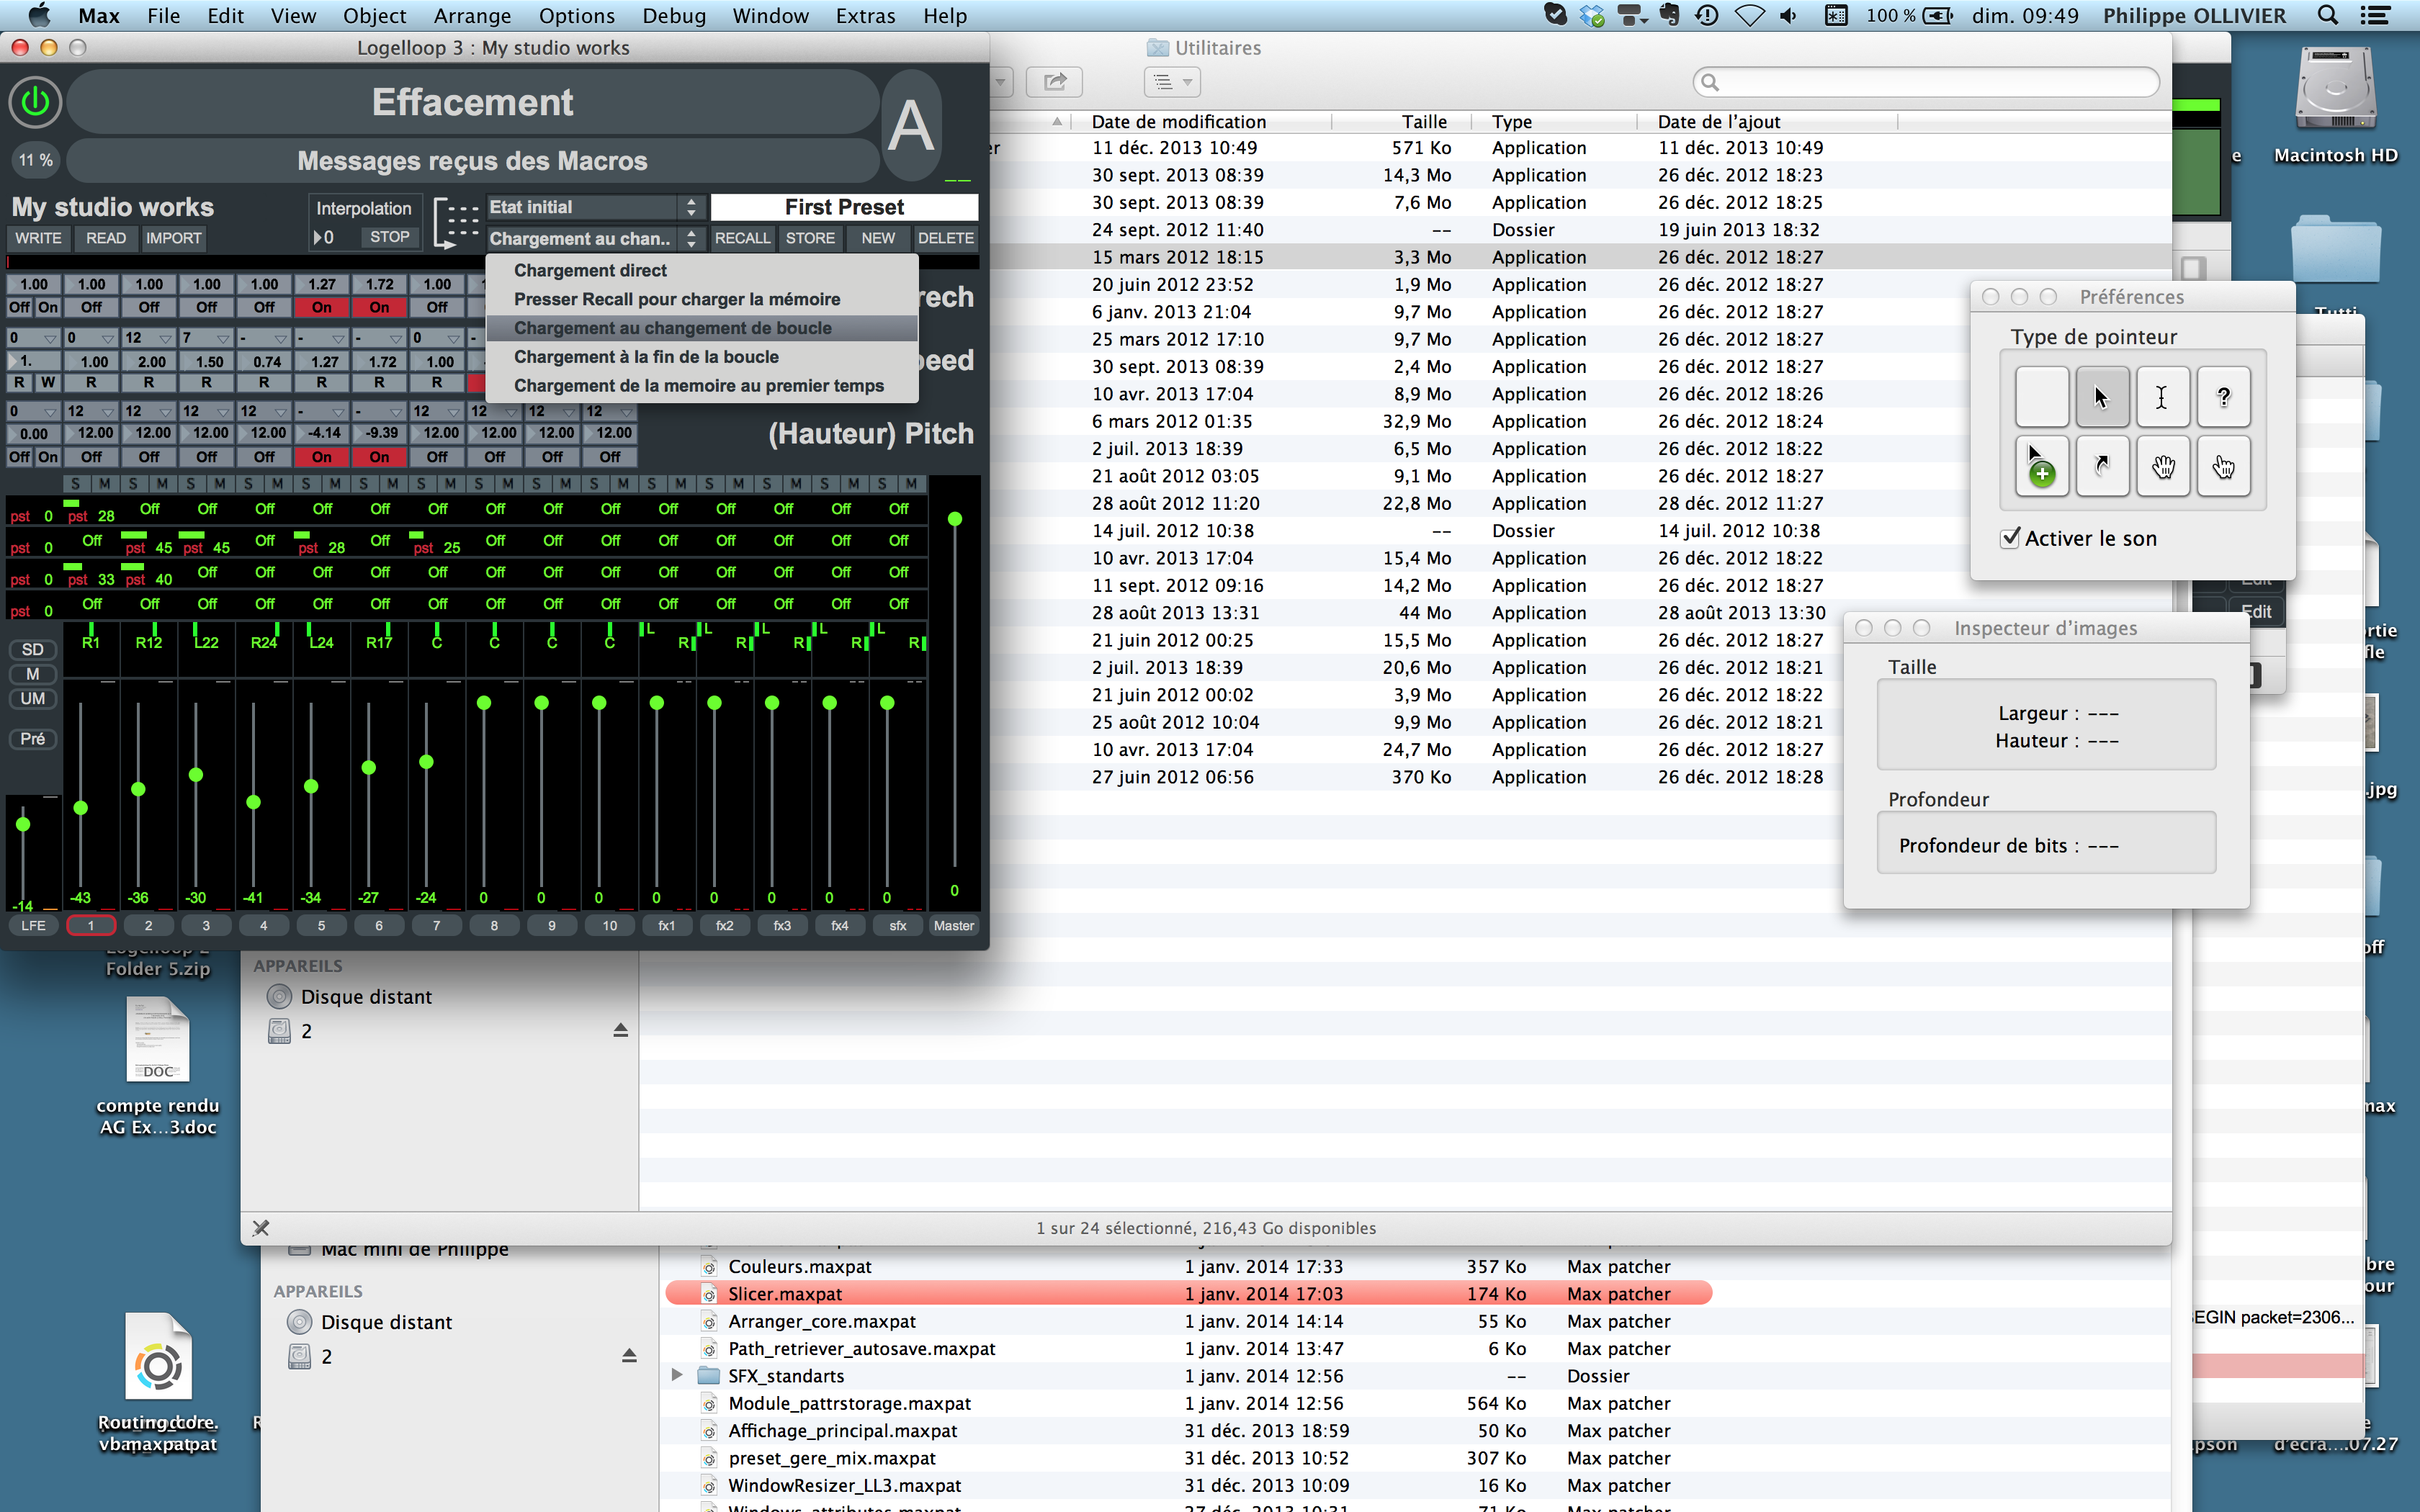Toggle the red On button under -9.39
Image resolution: width=2420 pixels, height=1512 pixels.
pos(379,457)
